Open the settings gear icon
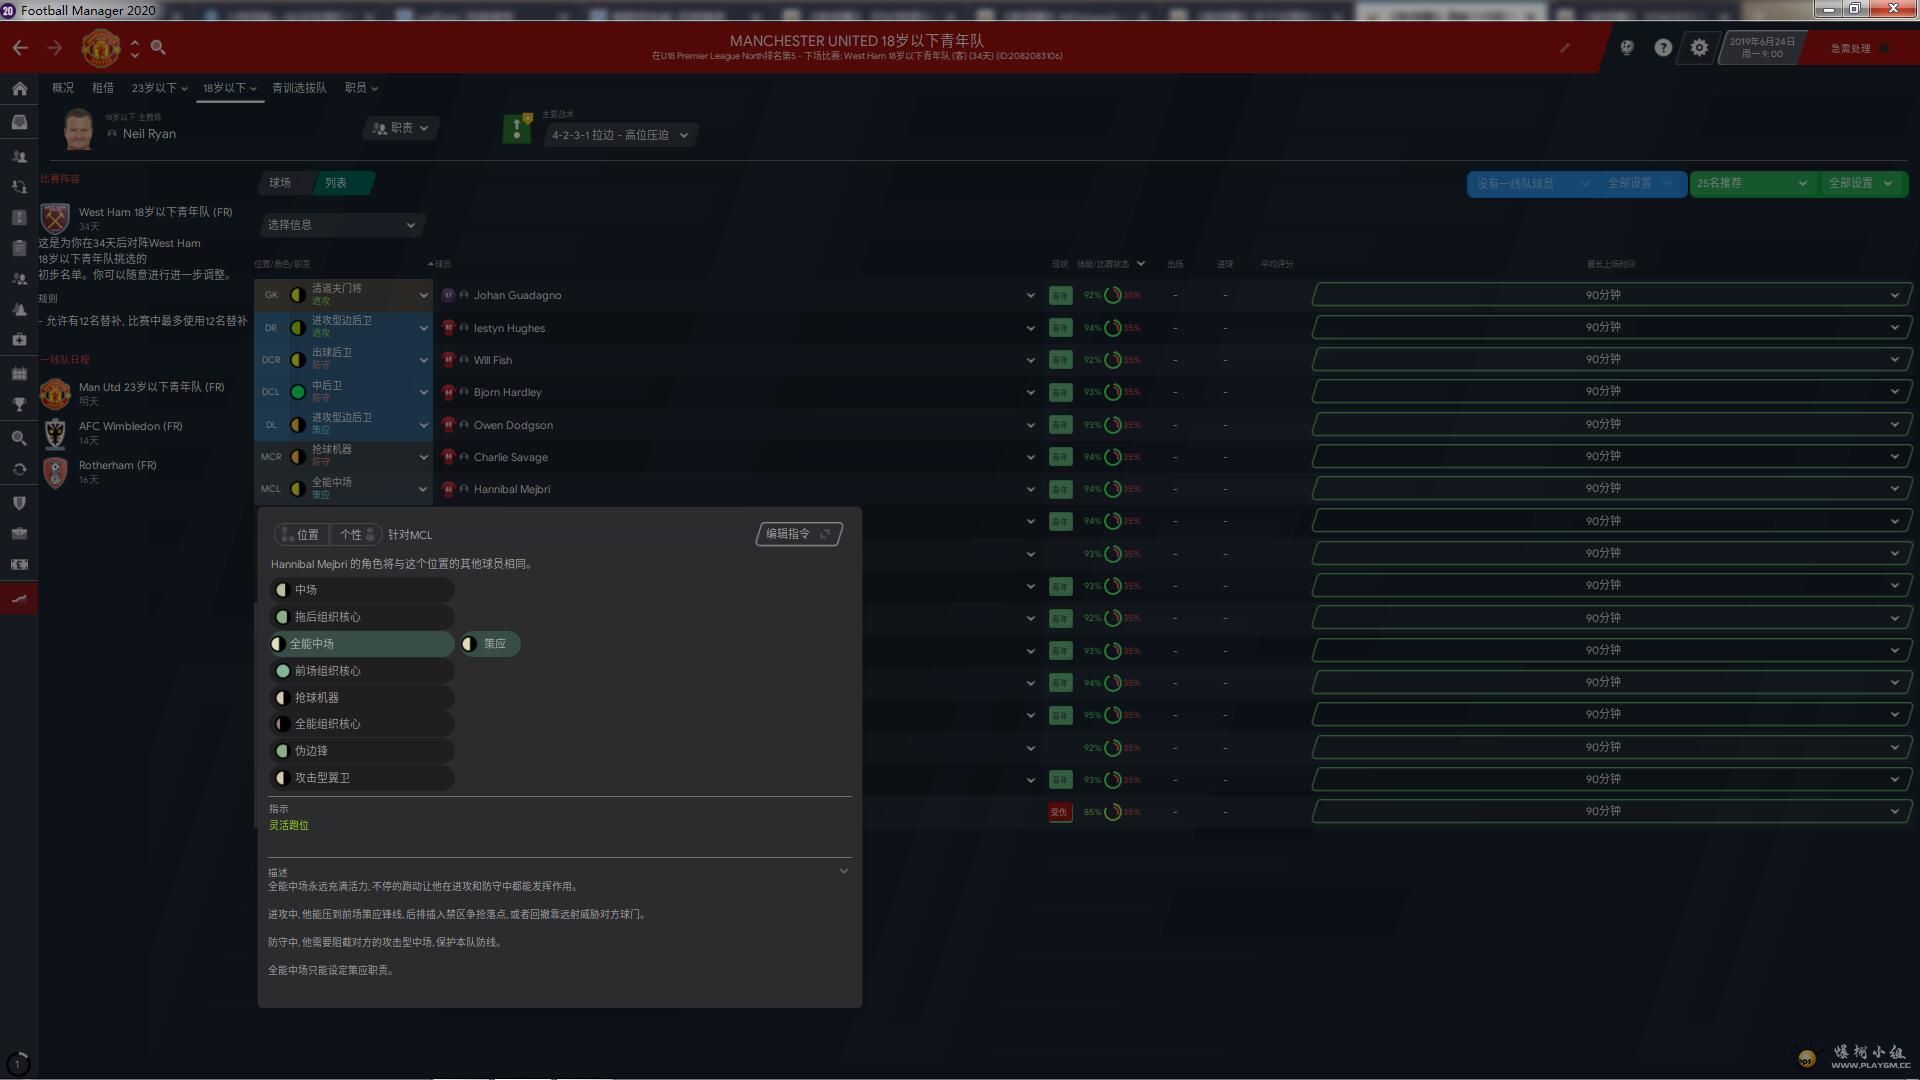The height and width of the screenshot is (1080, 1920). pos(1699,48)
